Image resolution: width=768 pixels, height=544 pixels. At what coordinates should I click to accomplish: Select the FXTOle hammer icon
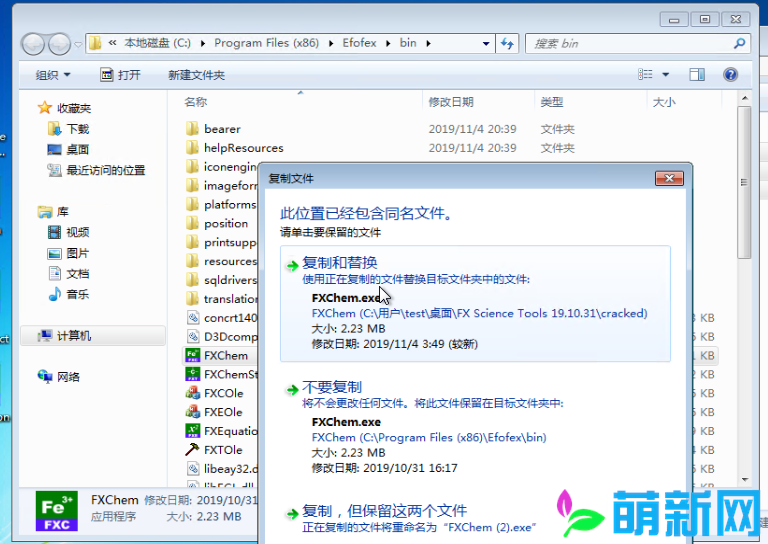[192, 449]
